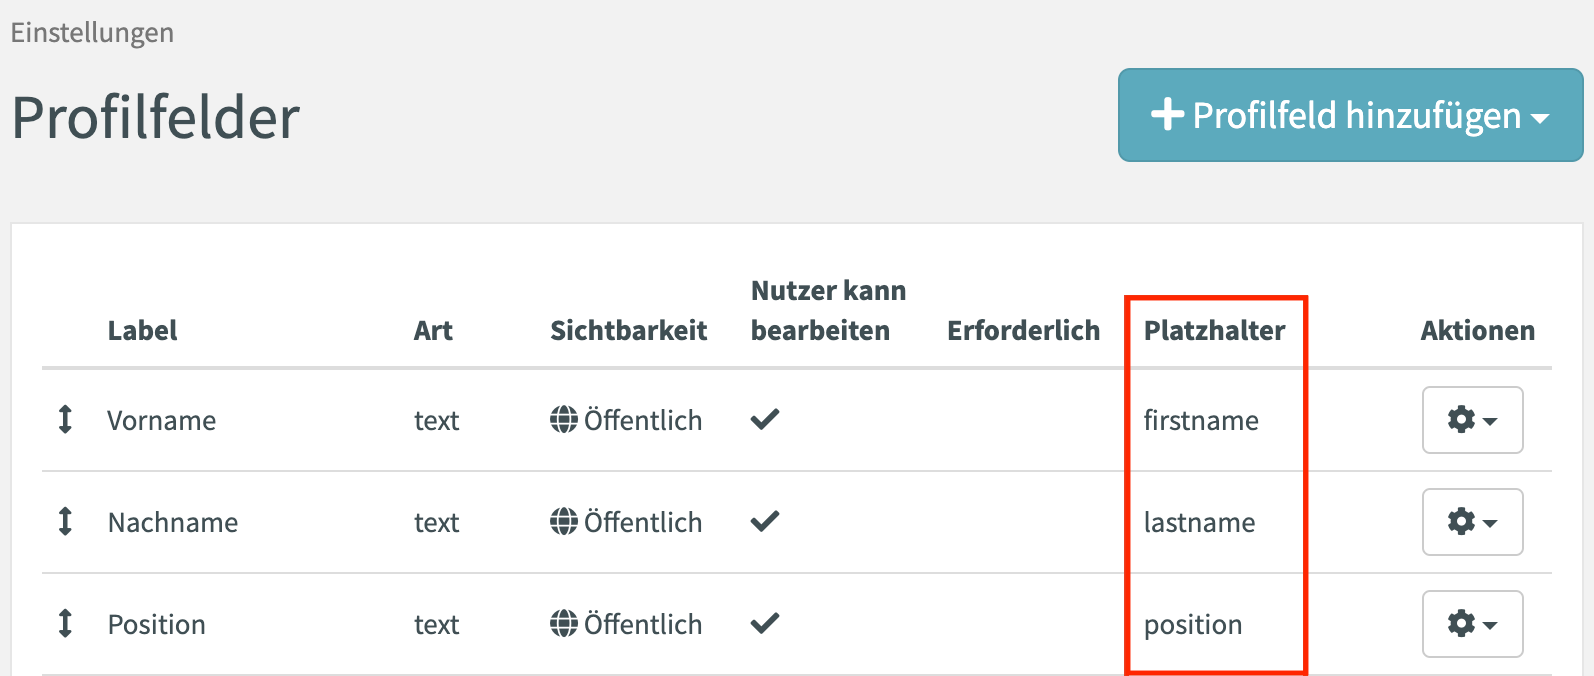Click the globe icon in Vorname row
1594x676 pixels.
click(x=564, y=420)
